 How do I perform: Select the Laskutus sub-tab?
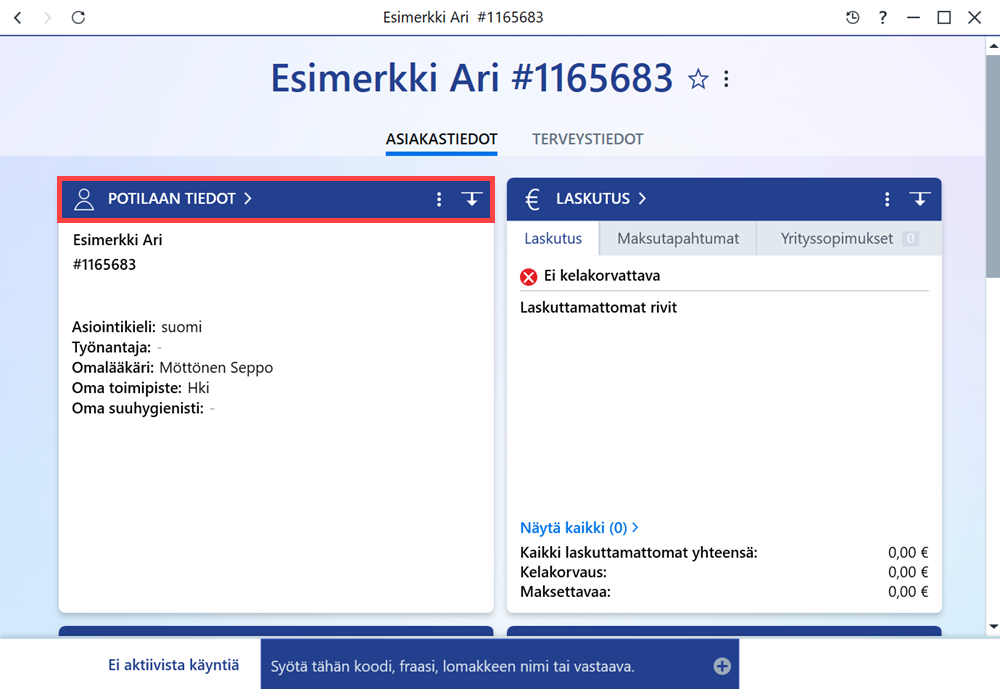pyautogui.click(x=553, y=239)
